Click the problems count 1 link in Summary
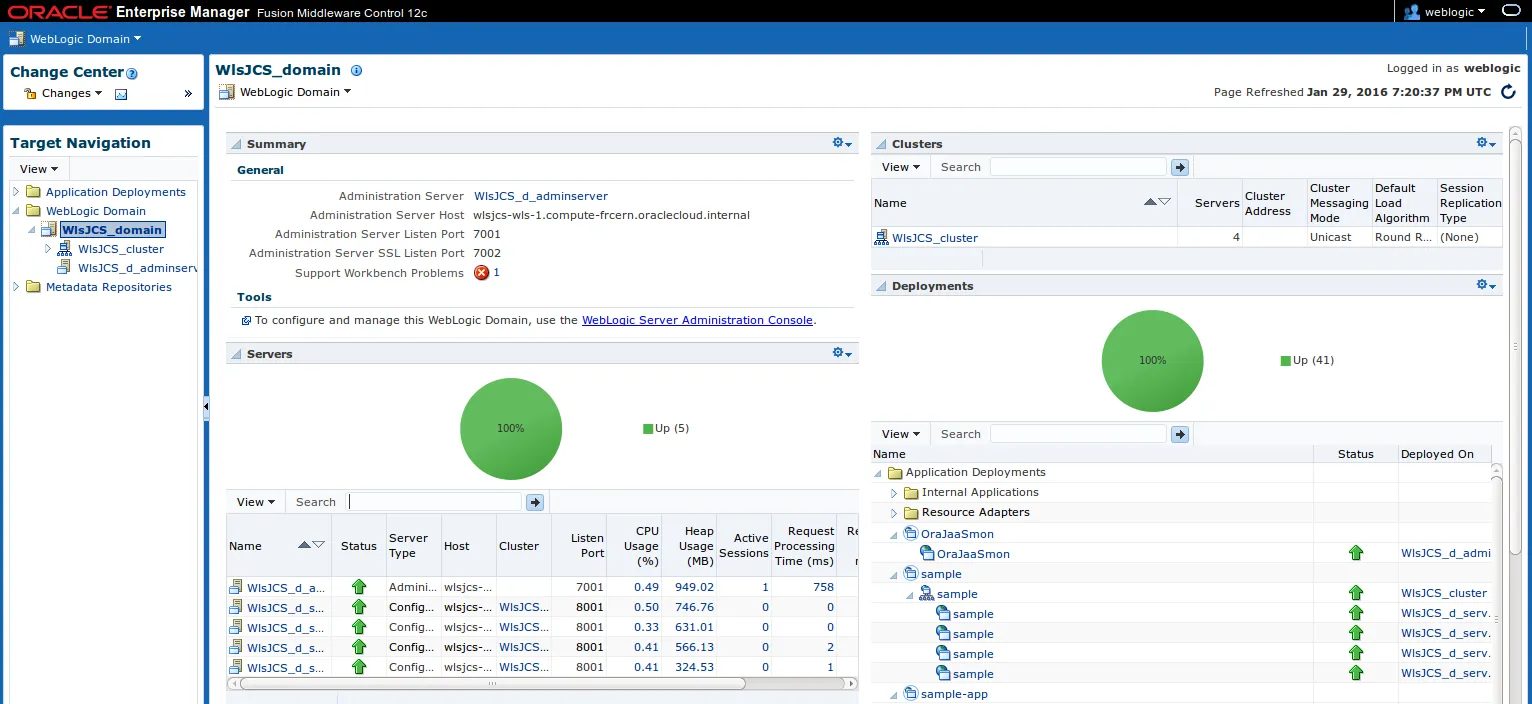Screen dimensions: 1532x704 [497, 273]
